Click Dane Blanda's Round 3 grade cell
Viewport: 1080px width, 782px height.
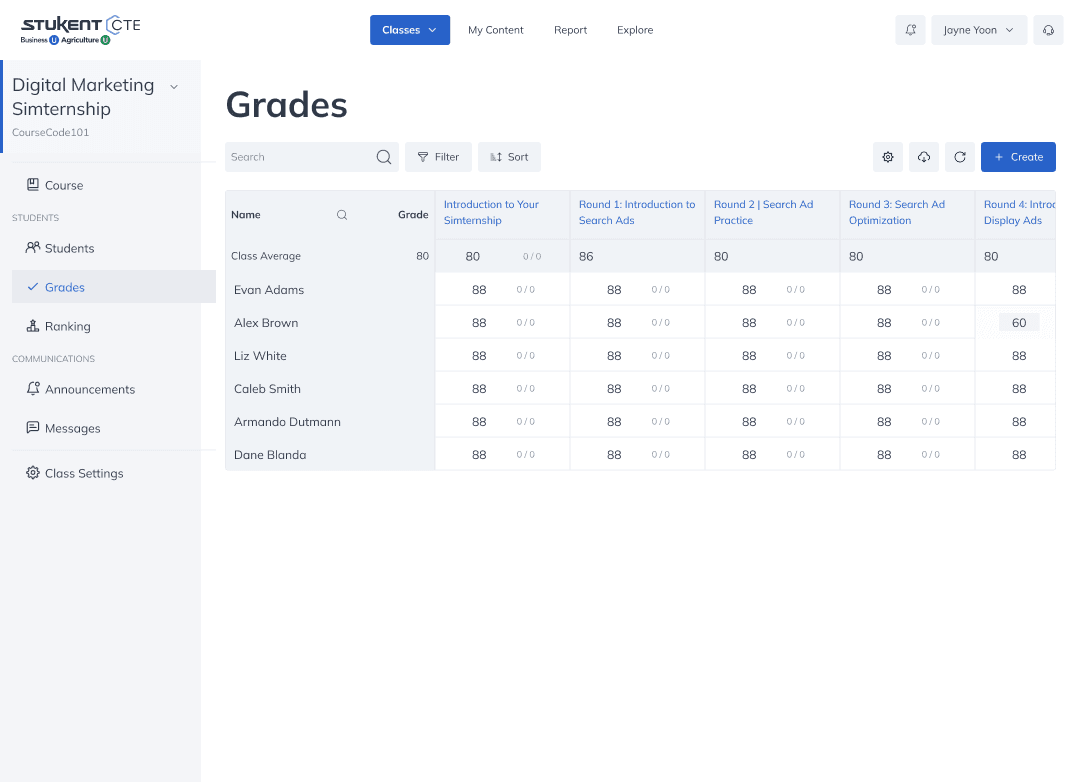908,455
